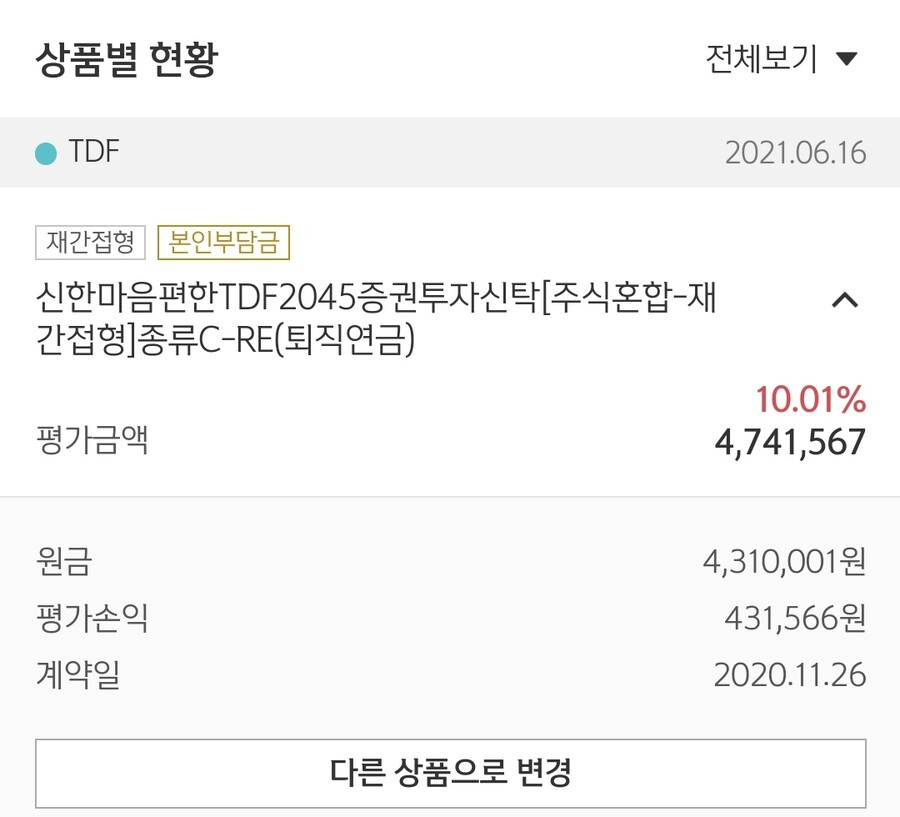The image size is (900, 817).
Task: Click the 원금 label
Action: (64, 562)
